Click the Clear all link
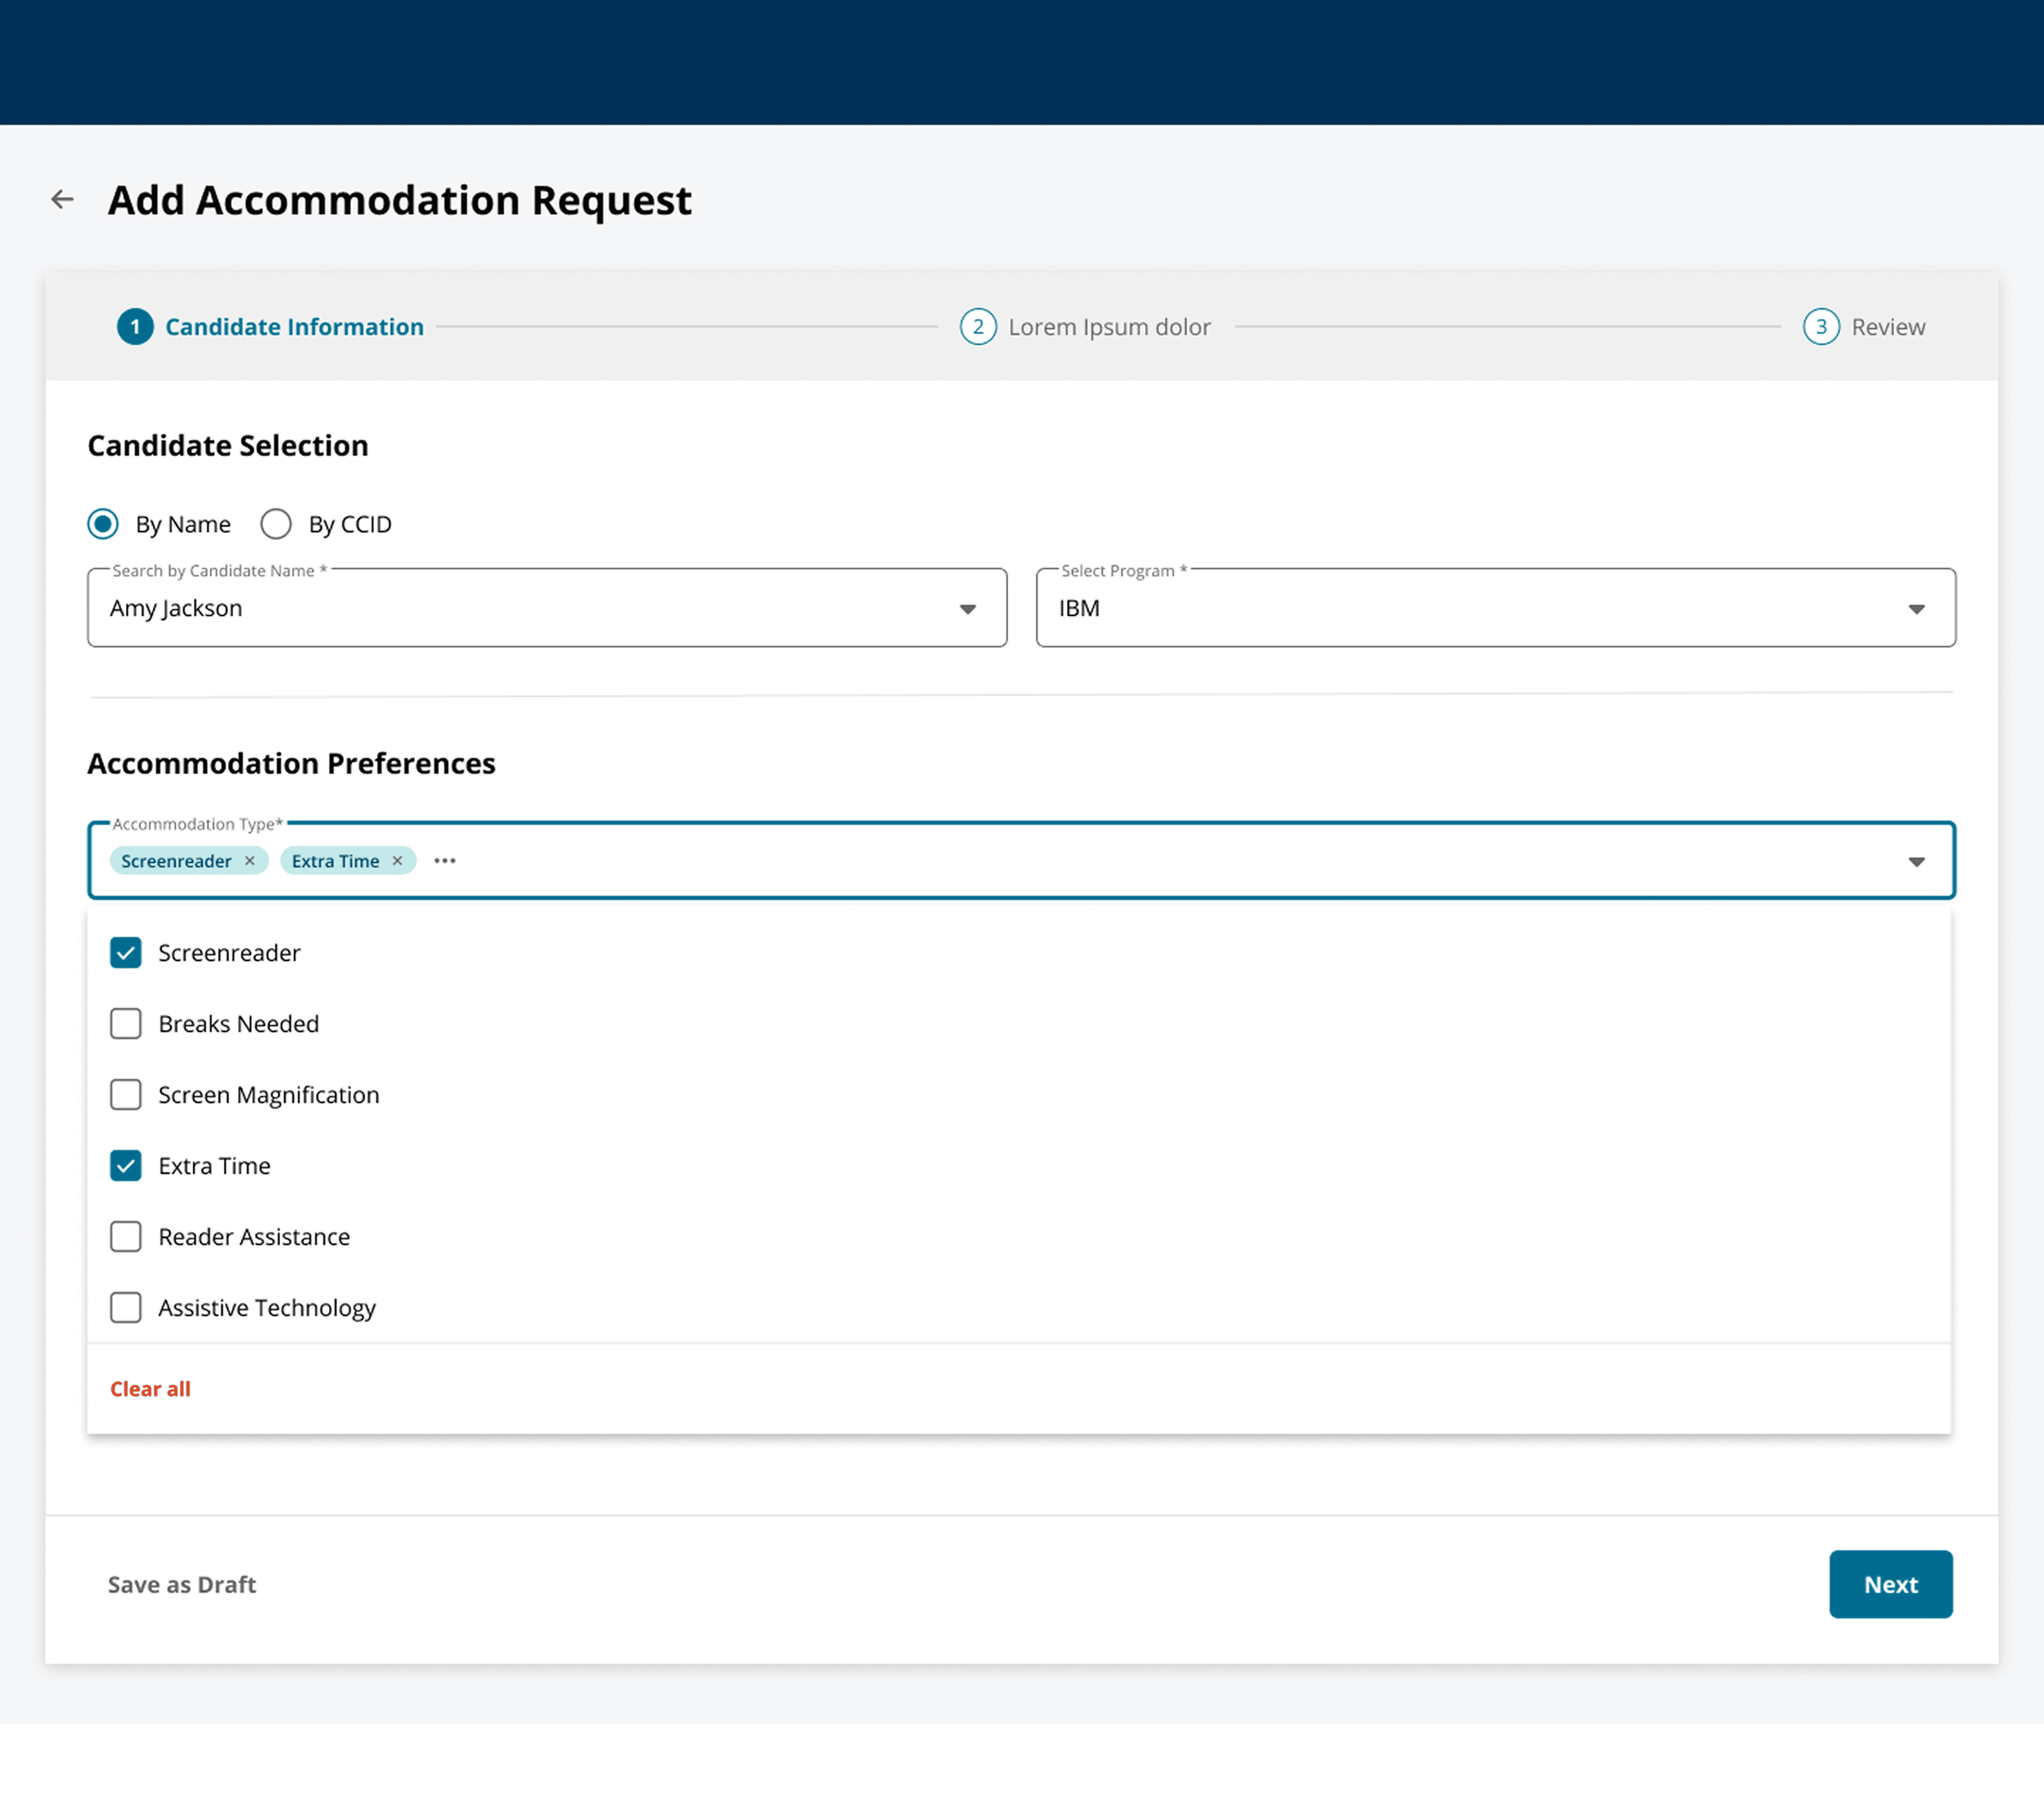 150,1389
